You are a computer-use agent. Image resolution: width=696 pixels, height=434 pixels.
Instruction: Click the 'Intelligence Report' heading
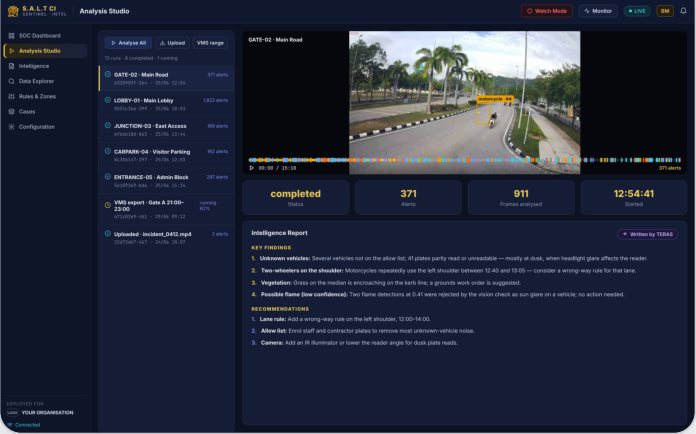click(279, 233)
